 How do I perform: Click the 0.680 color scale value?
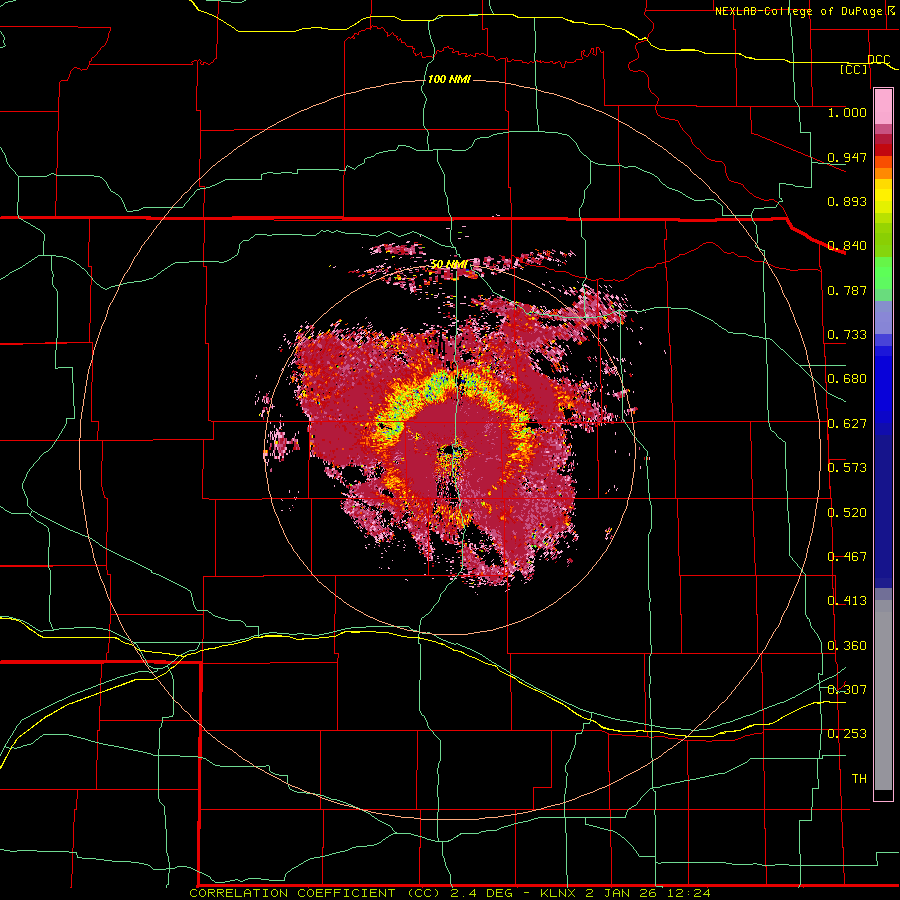[847, 379]
